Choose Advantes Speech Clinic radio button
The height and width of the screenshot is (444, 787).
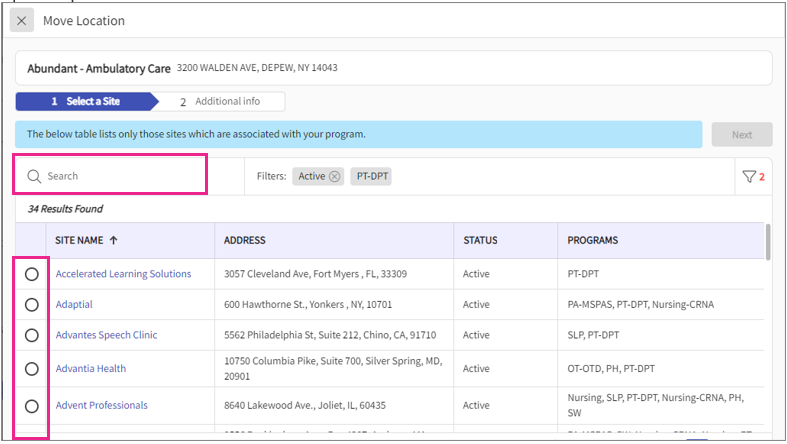pyautogui.click(x=32, y=335)
